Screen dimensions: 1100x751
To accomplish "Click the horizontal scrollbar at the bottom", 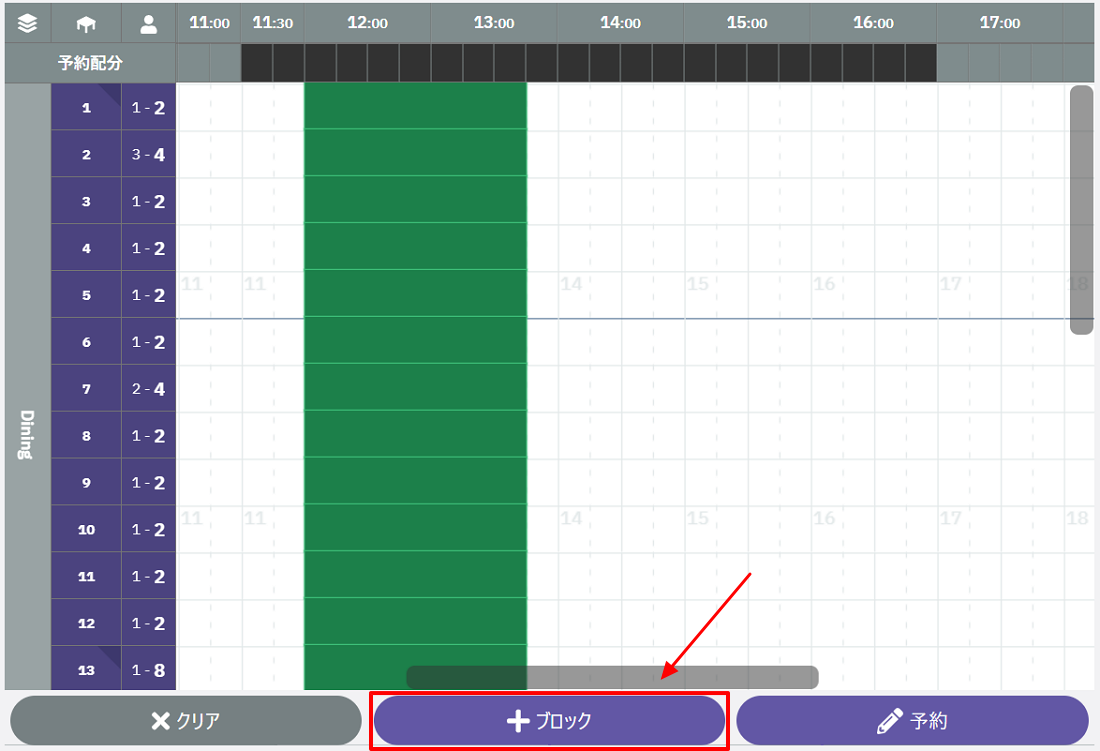I will (x=612, y=677).
